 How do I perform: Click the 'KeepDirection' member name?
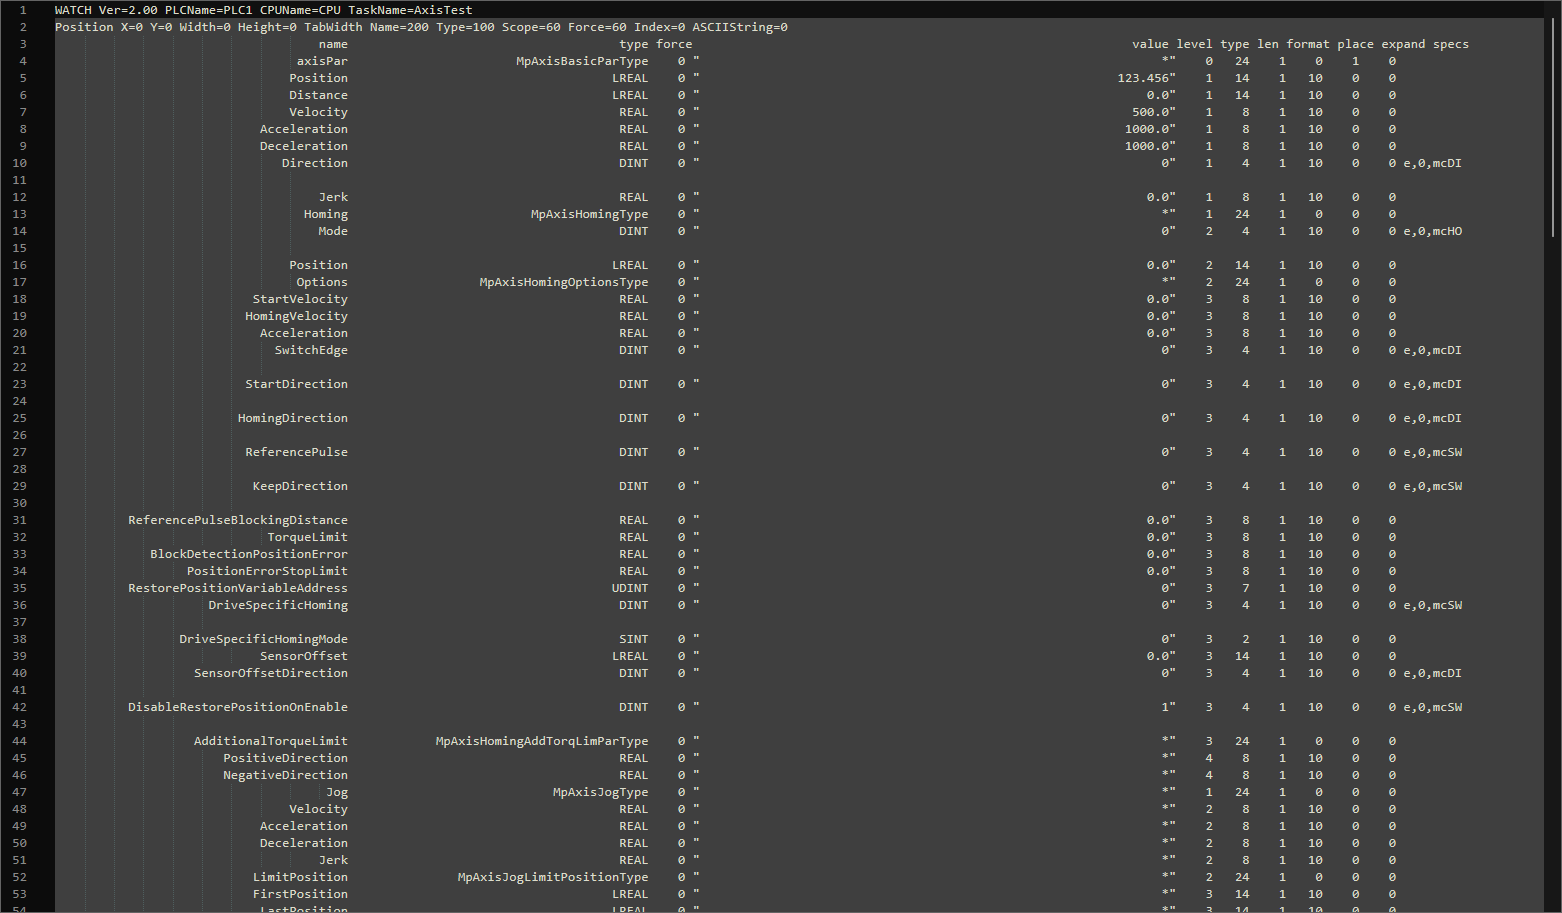click(x=300, y=486)
